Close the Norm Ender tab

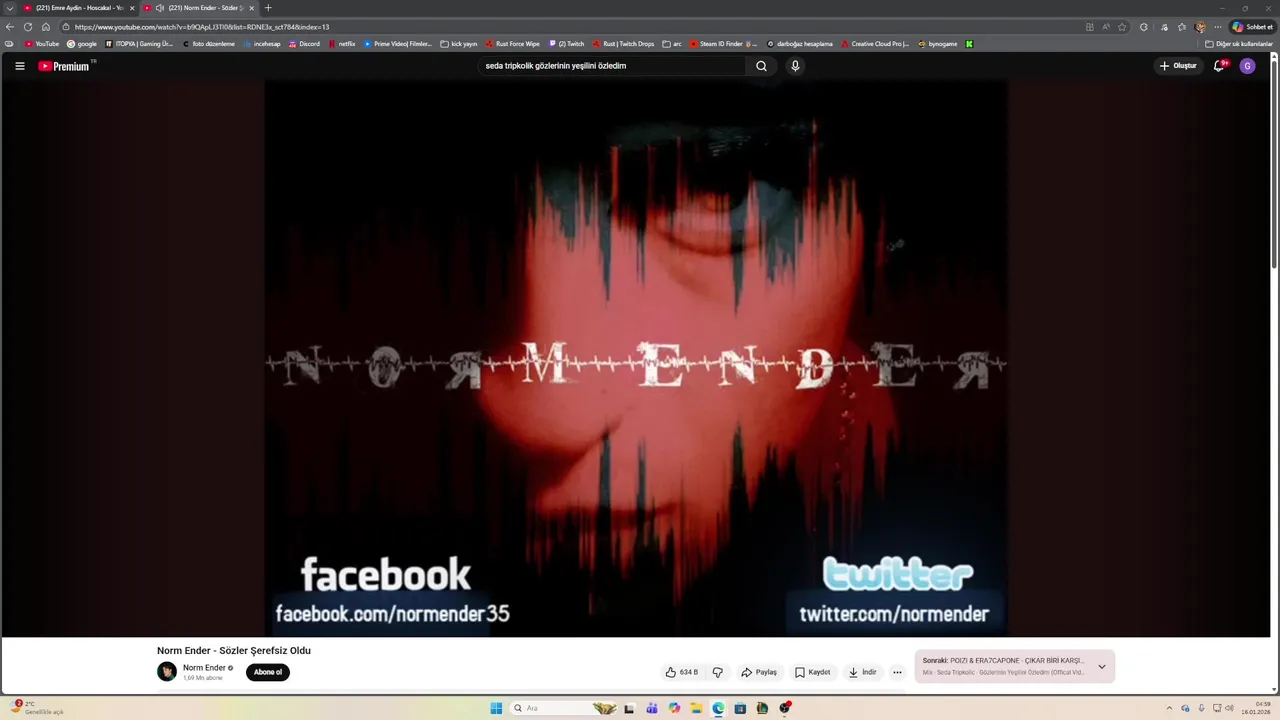coord(253,8)
